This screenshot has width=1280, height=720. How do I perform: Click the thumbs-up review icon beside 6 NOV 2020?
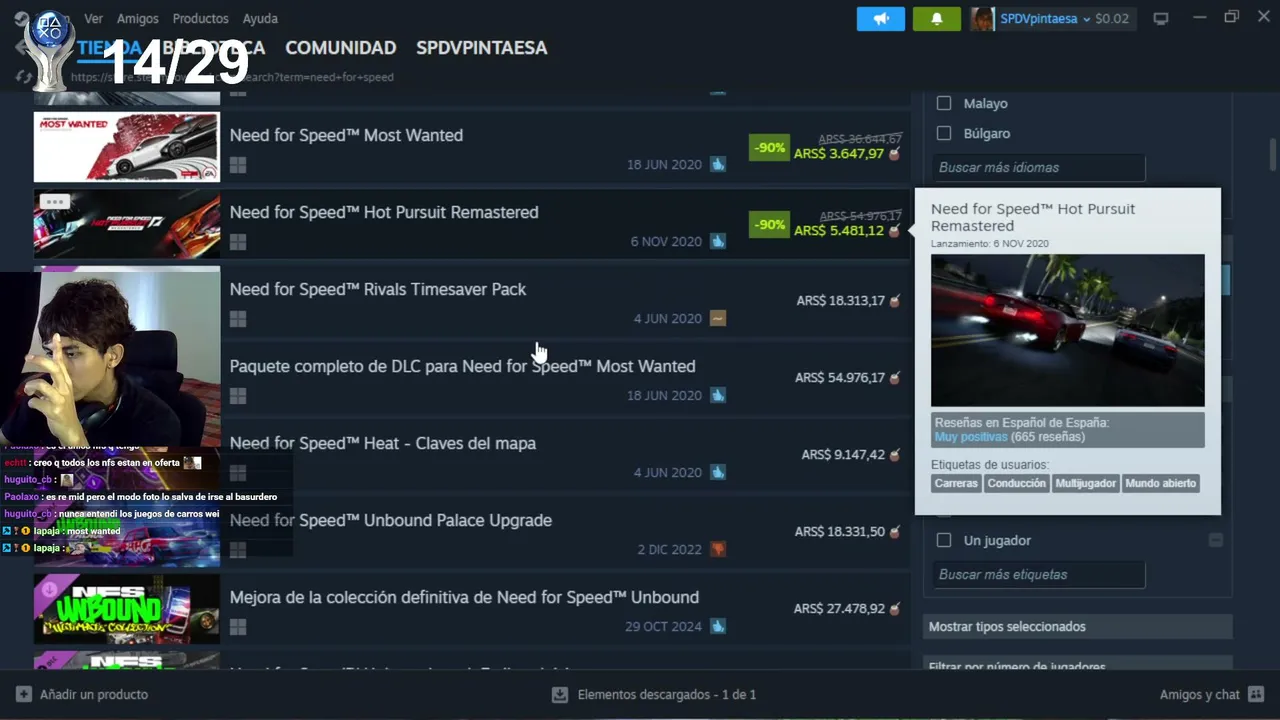718,241
